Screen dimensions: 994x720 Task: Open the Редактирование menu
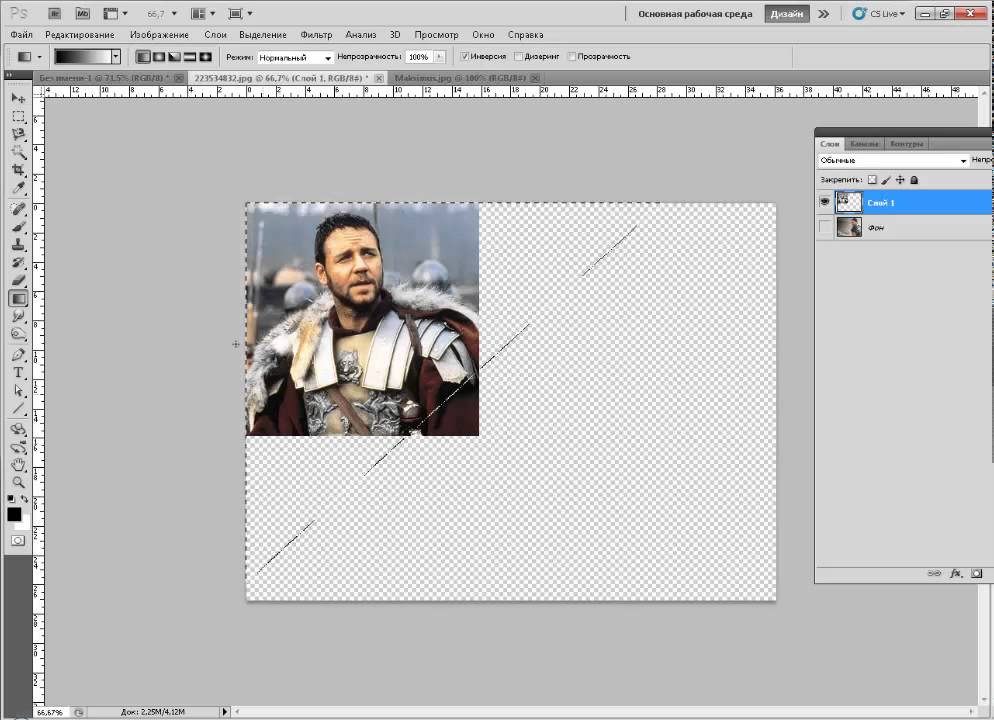click(x=80, y=35)
